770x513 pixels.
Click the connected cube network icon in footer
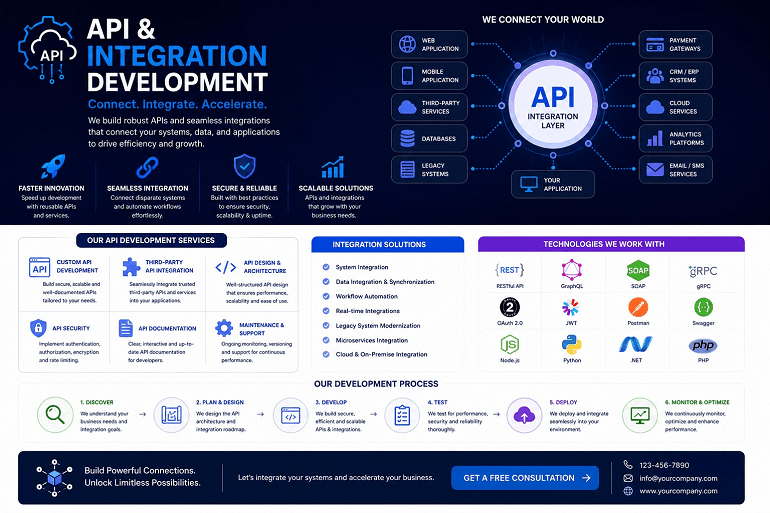55,478
